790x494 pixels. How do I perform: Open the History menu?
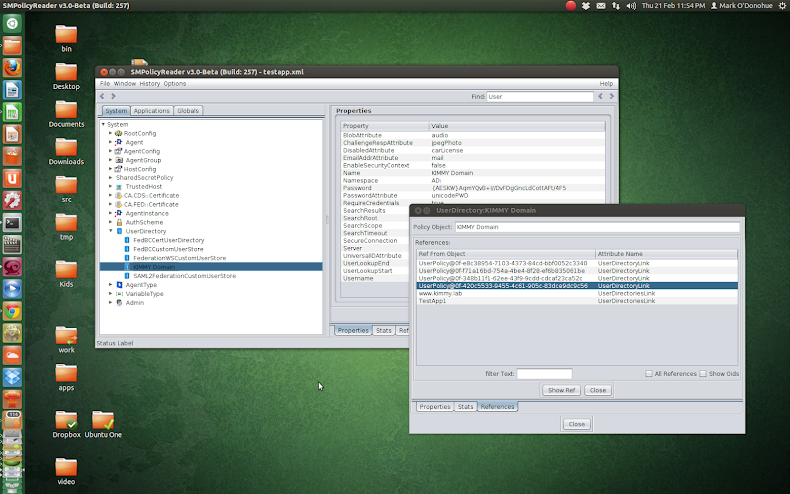tap(150, 83)
